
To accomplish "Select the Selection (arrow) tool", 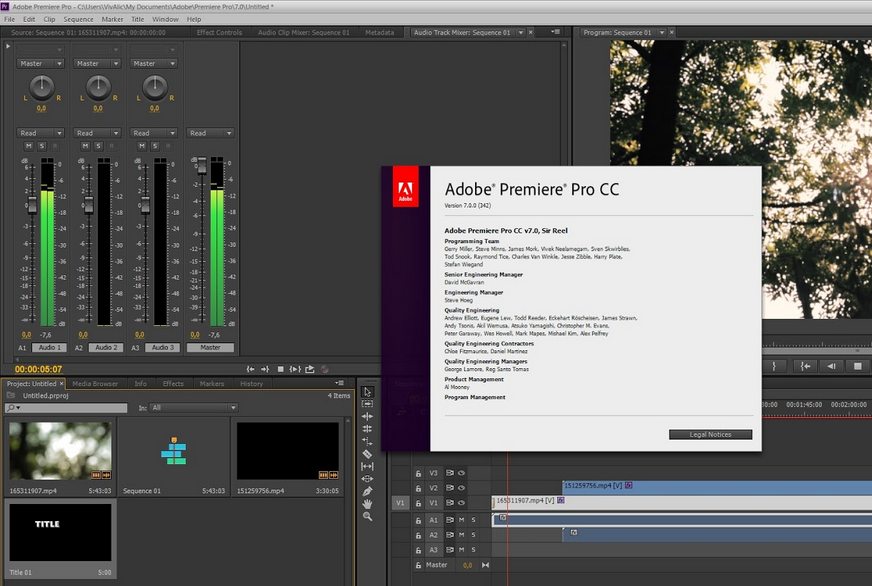I will pos(367,391).
